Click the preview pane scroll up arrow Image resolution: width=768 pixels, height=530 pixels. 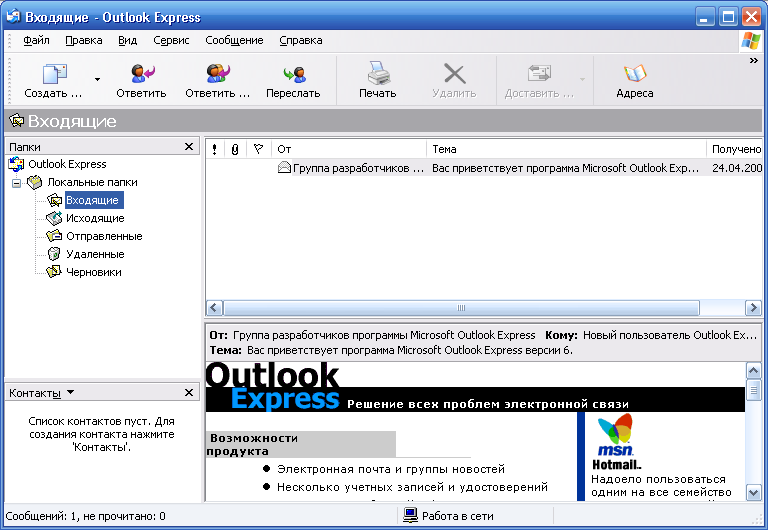tap(753, 371)
